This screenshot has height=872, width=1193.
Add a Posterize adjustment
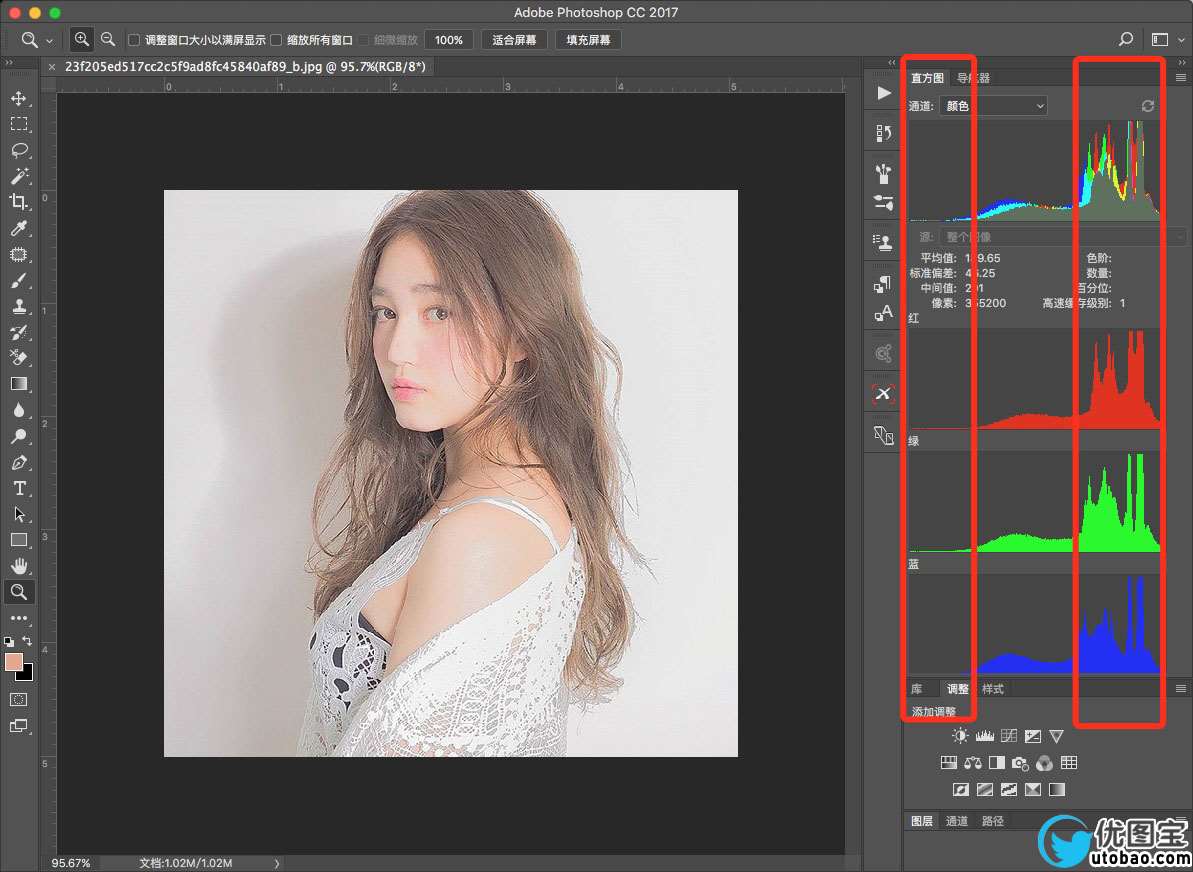click(x=985, y=790)
